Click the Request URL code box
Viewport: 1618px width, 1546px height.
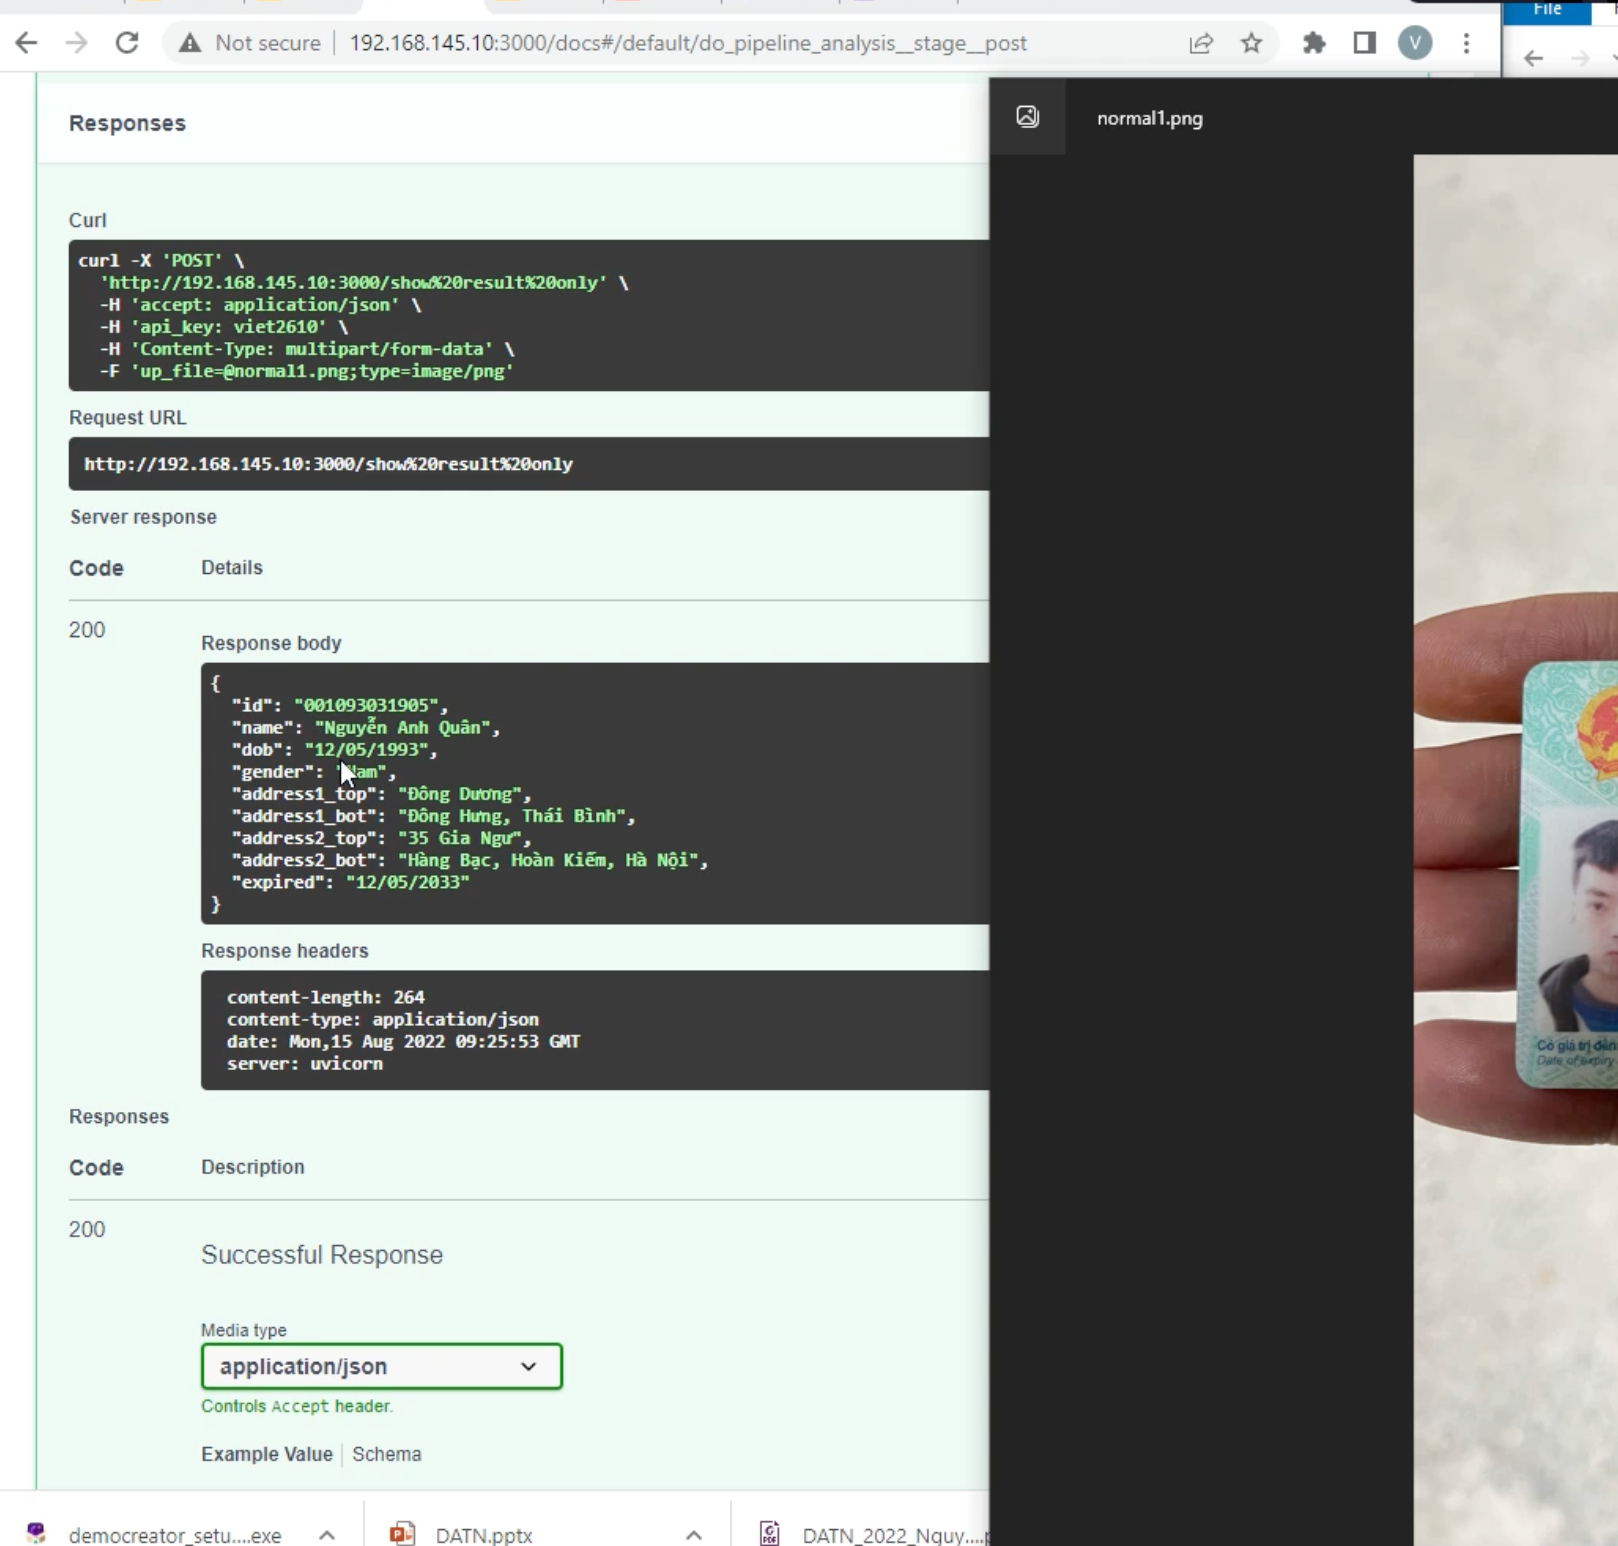529,464
